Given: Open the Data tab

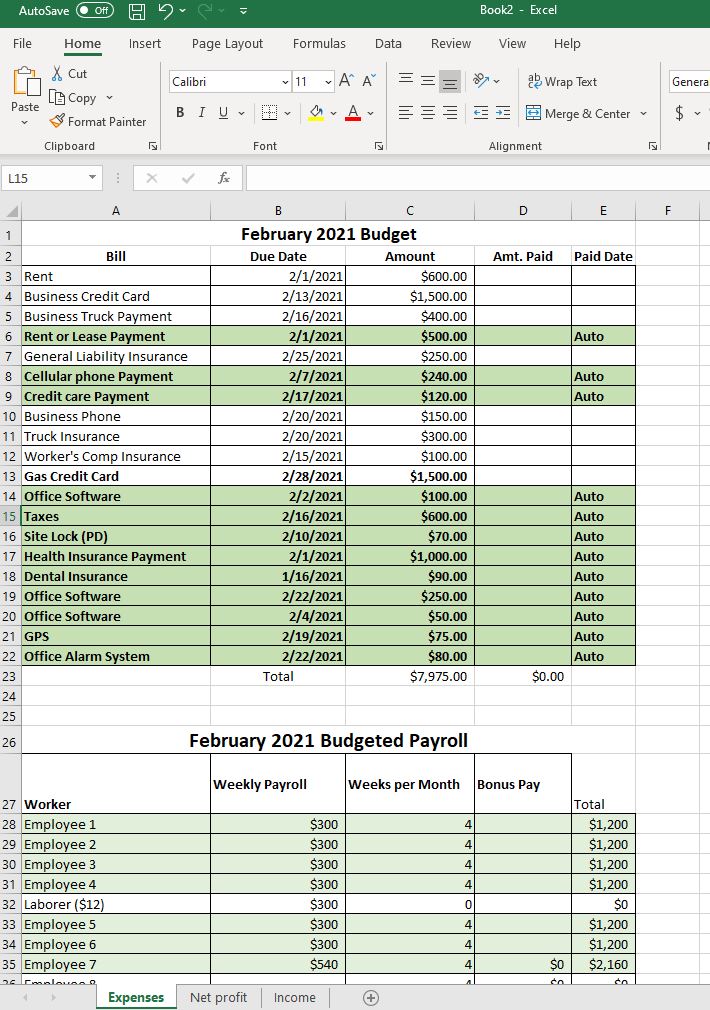Looking at the screenshot, I should tap(388, 43).
